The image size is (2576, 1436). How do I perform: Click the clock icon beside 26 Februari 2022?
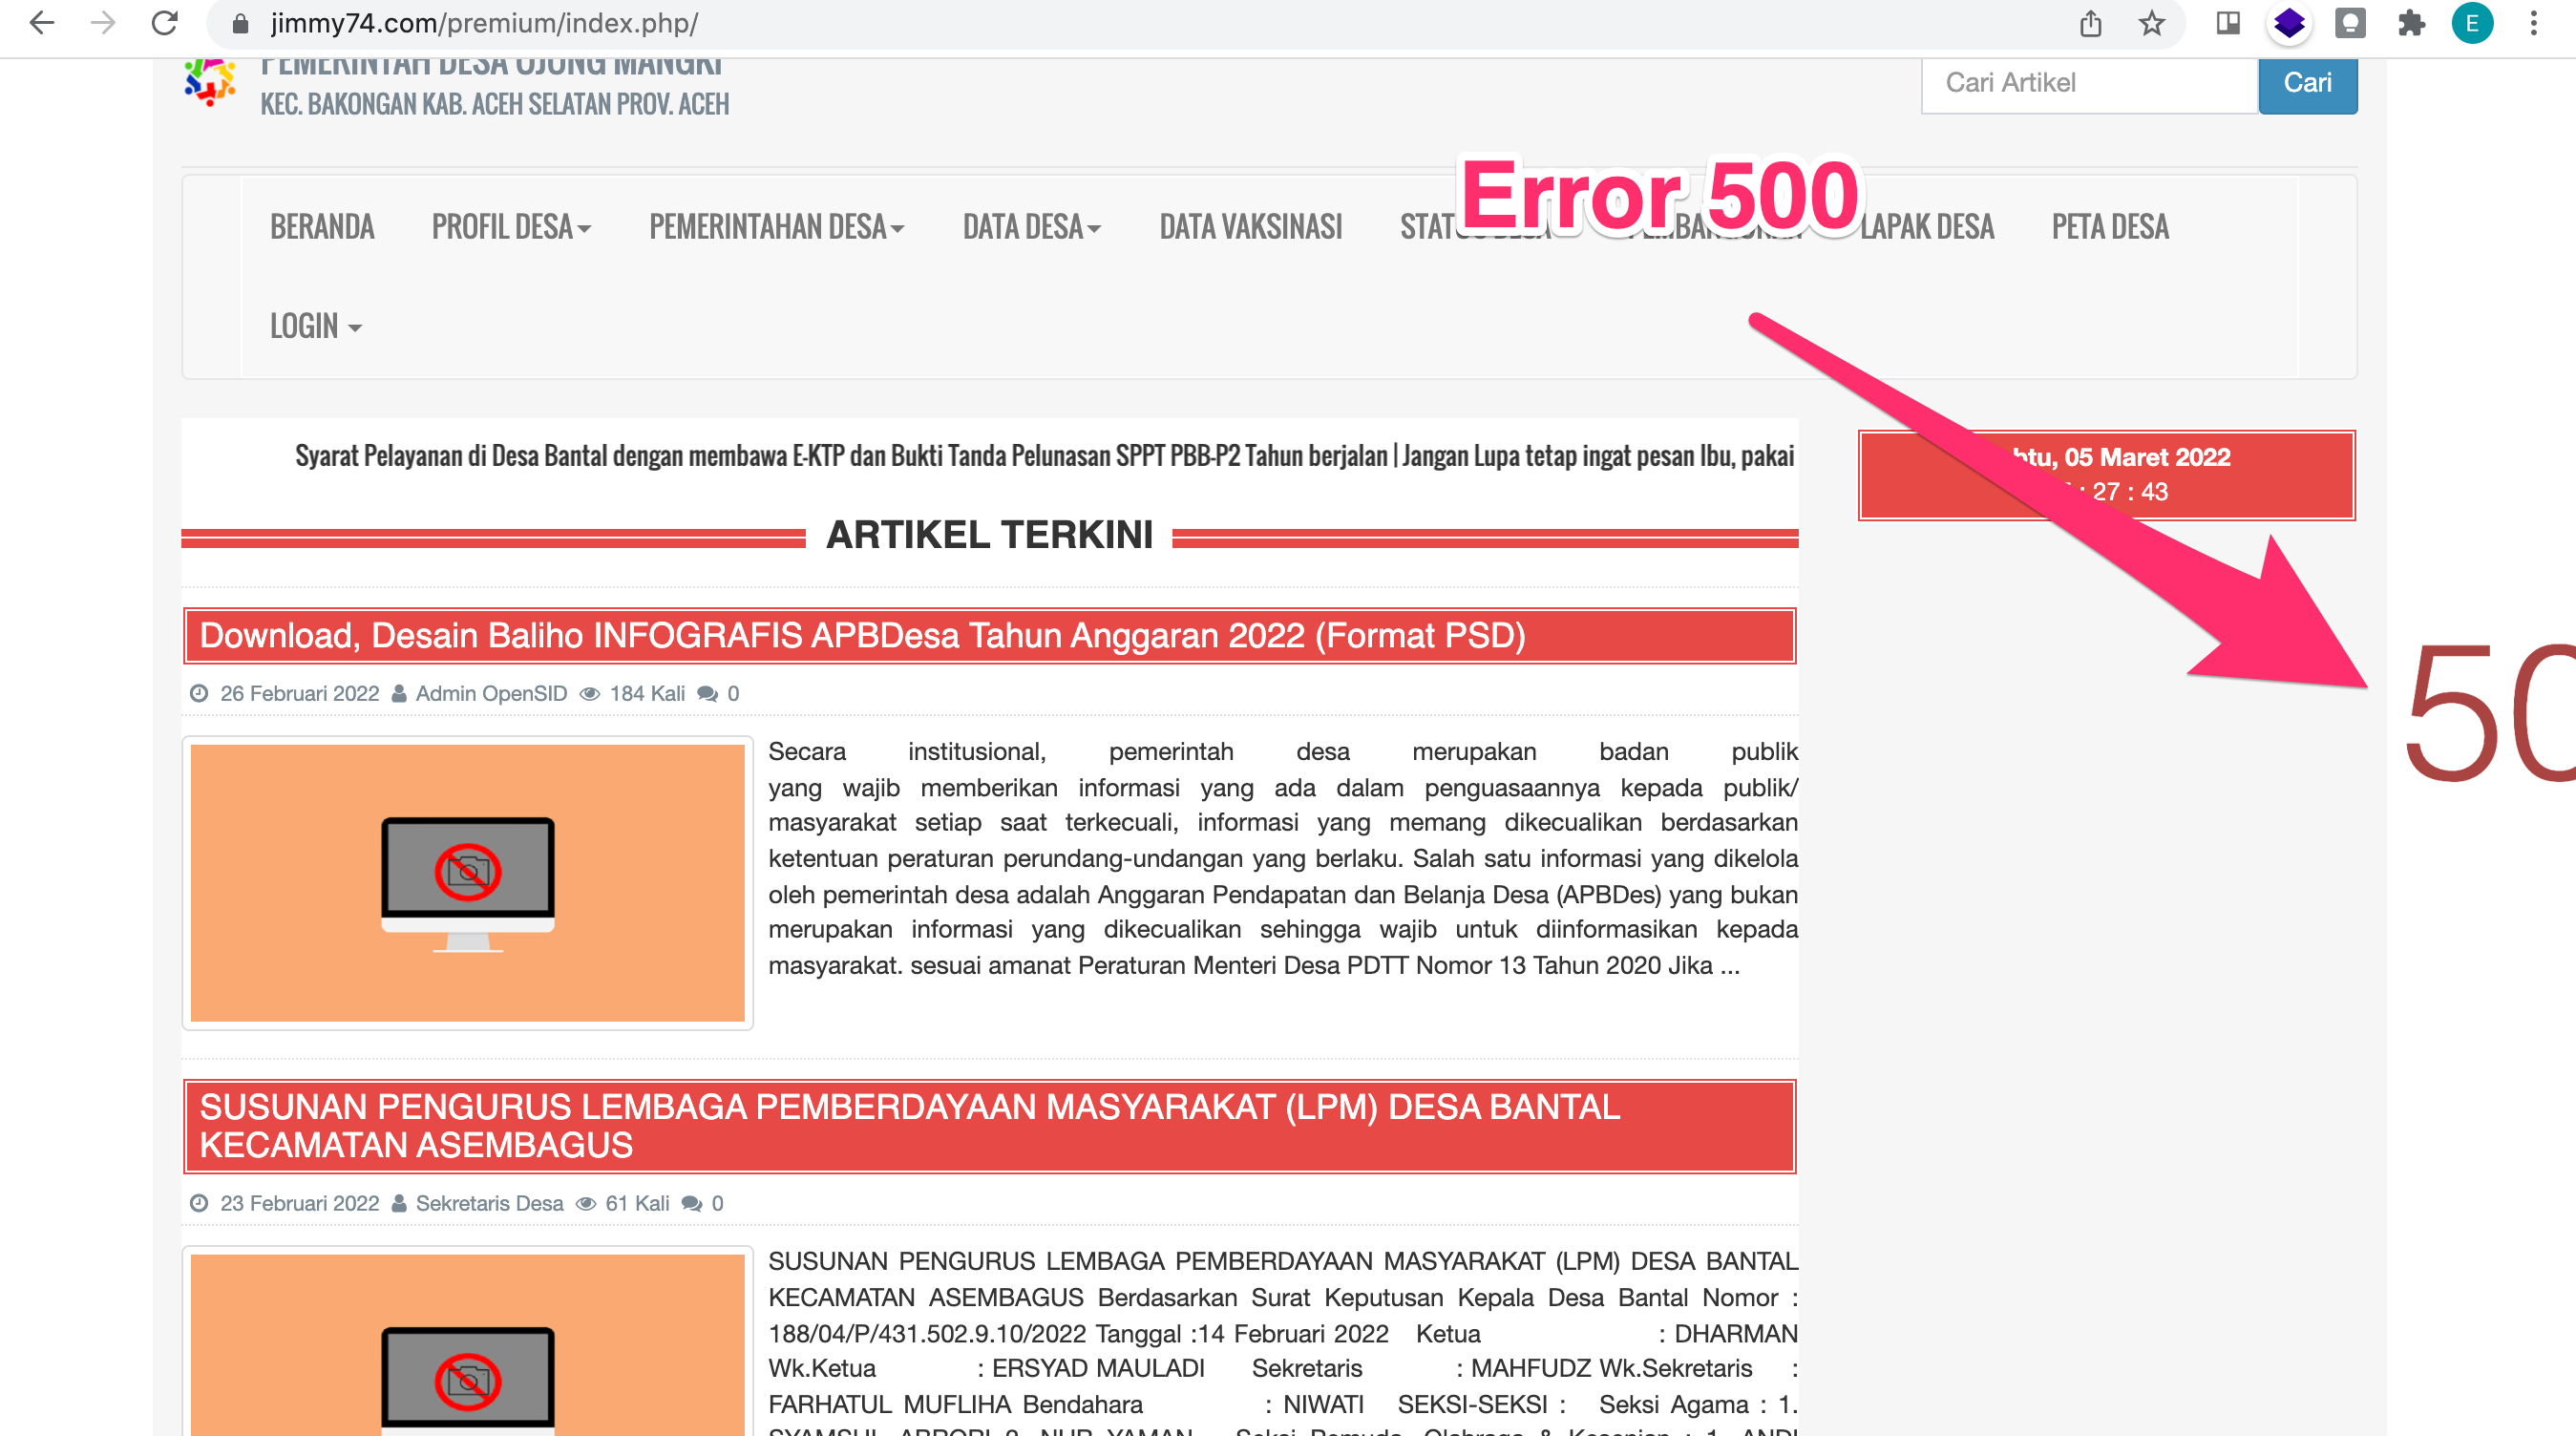pos(199,693)
